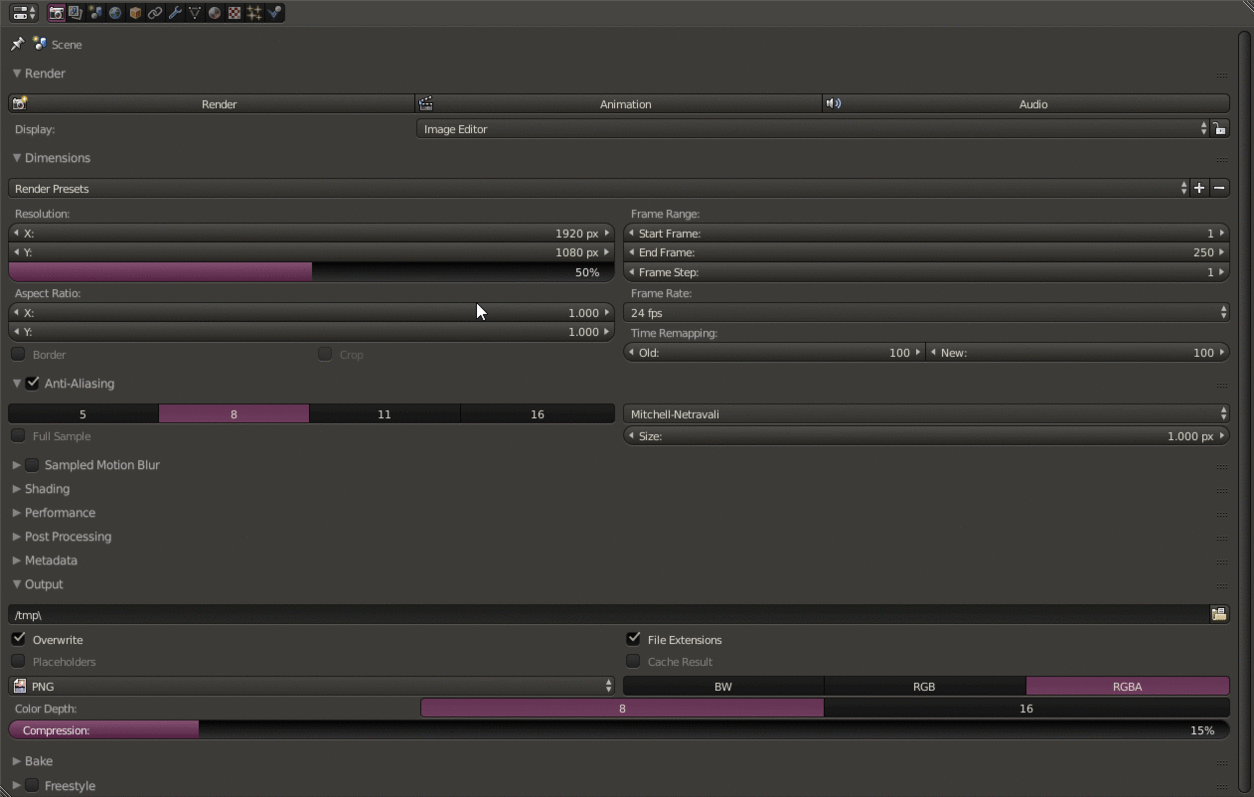
Task: Click the Audio mixdown button
Action: 1026,104
